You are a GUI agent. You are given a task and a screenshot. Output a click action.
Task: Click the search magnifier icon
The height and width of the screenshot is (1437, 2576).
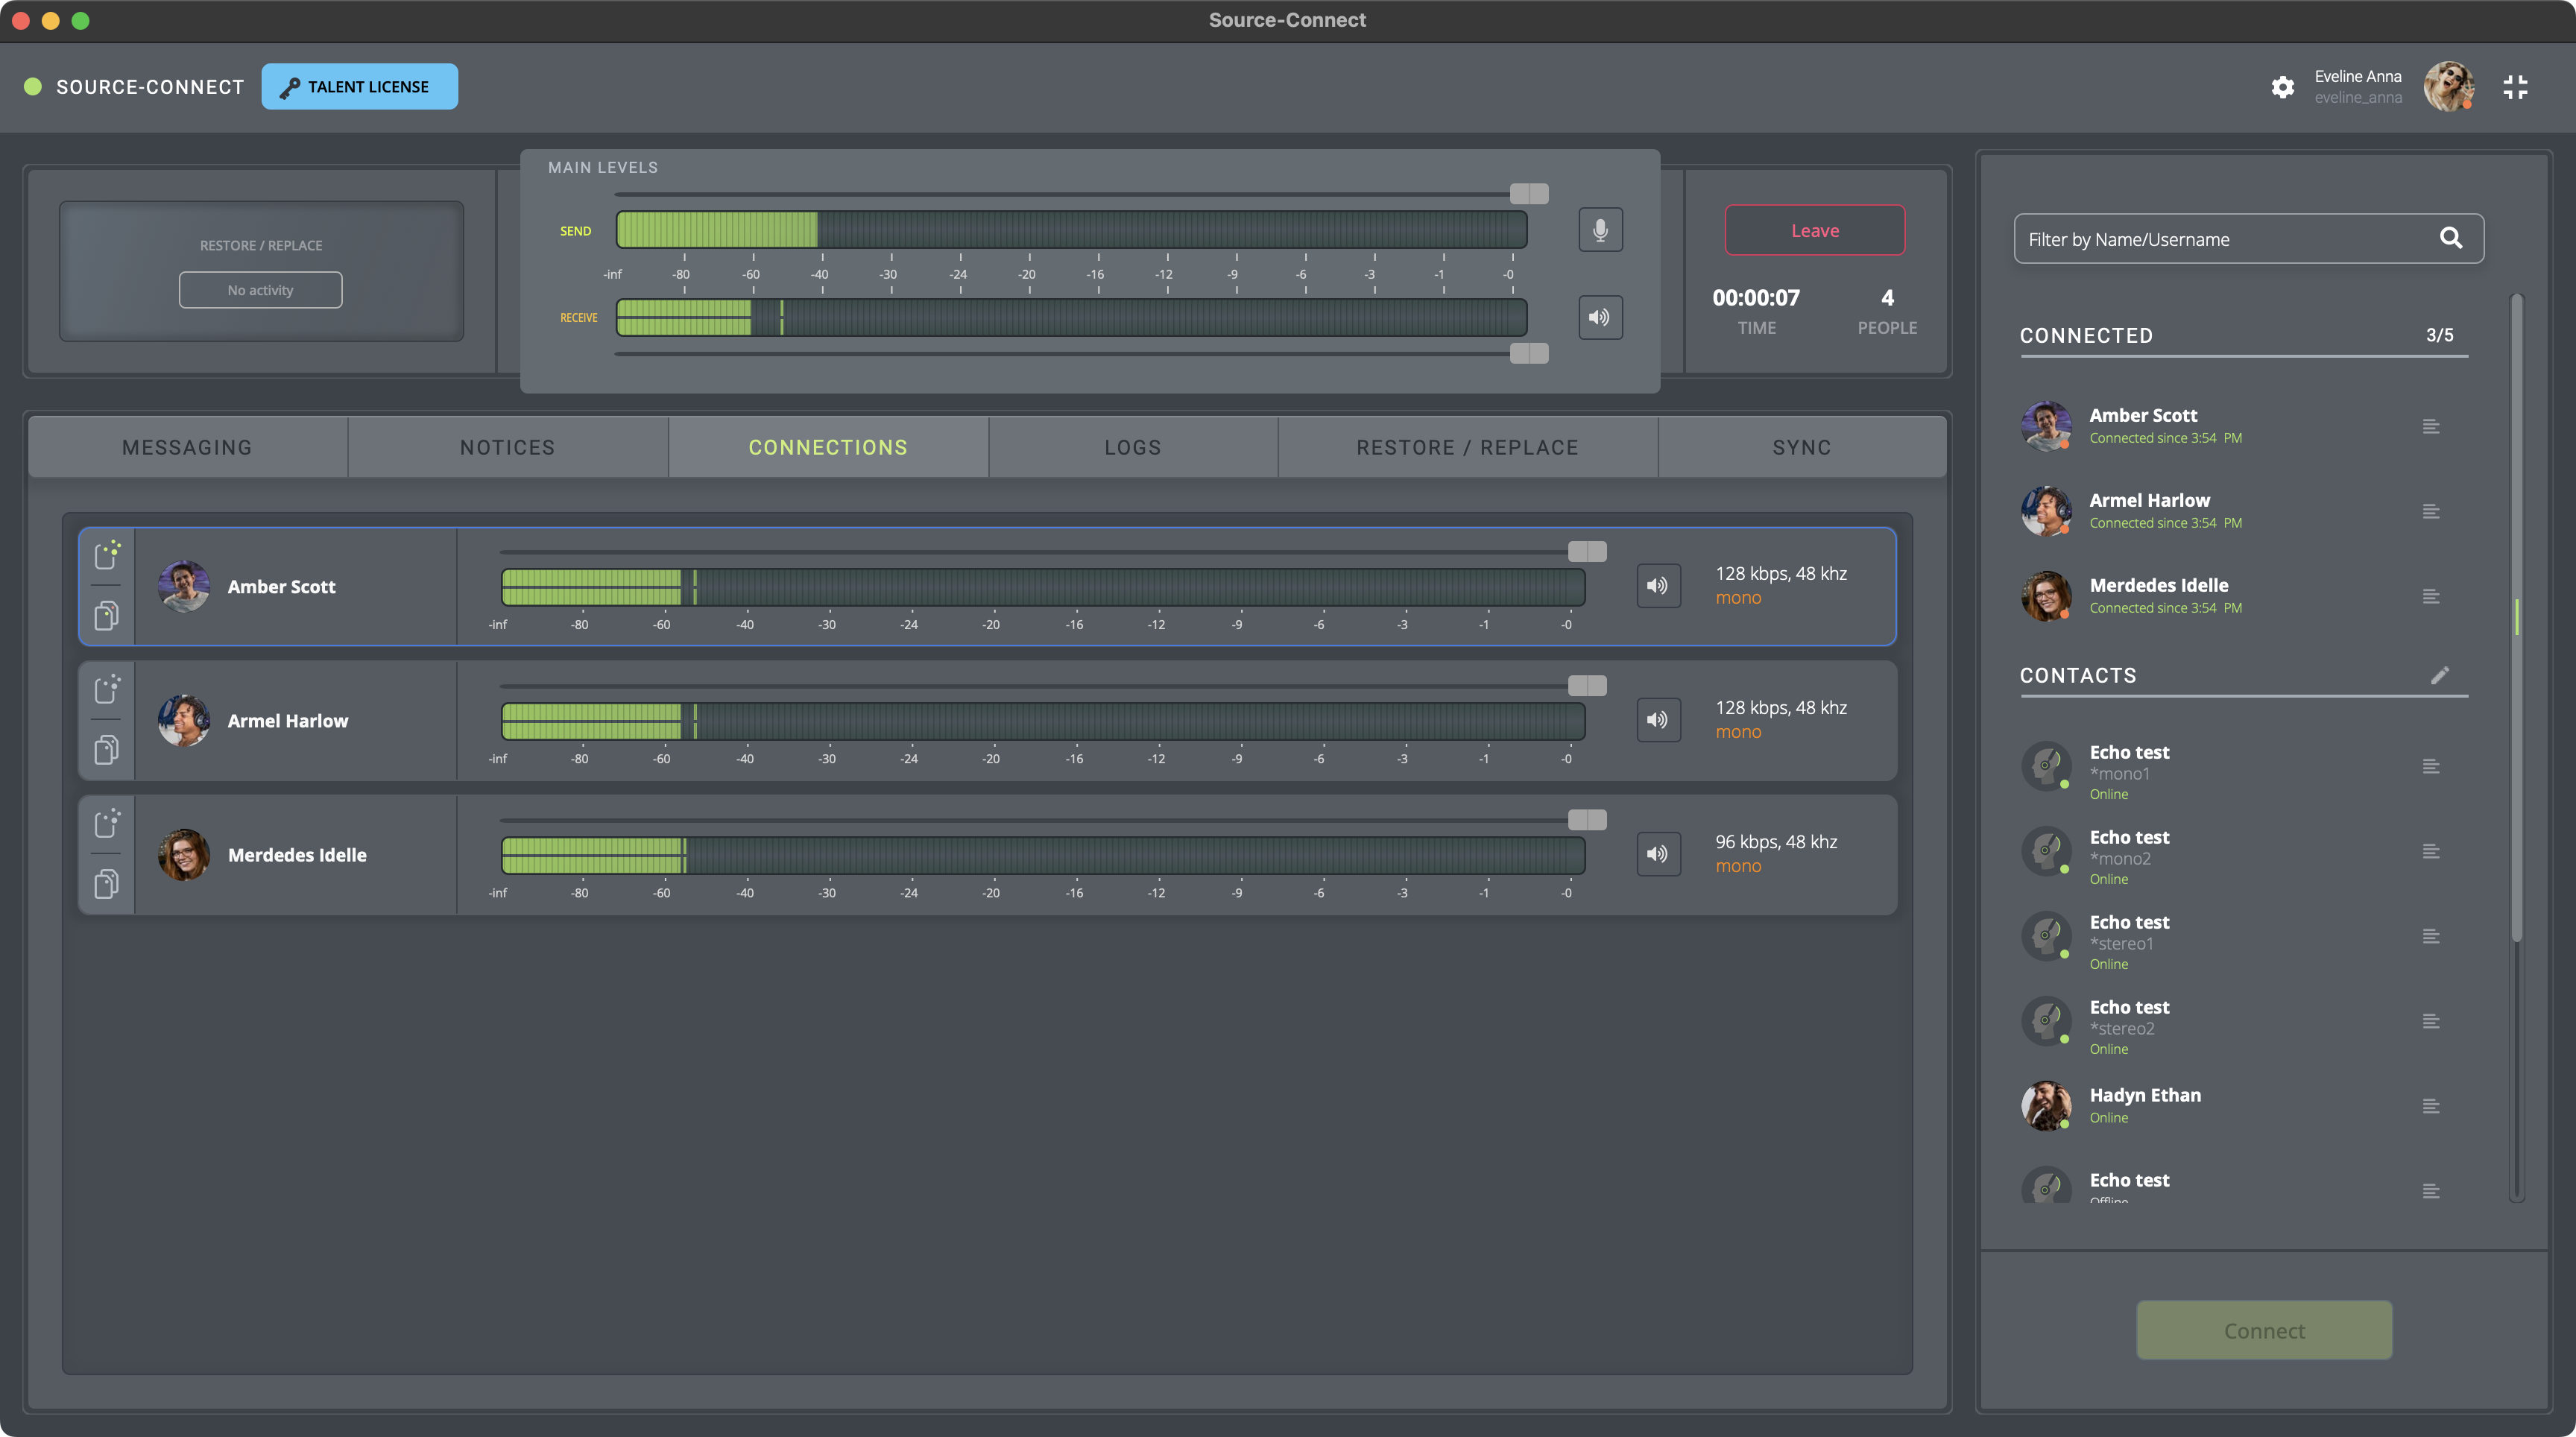coord(2450,238)
